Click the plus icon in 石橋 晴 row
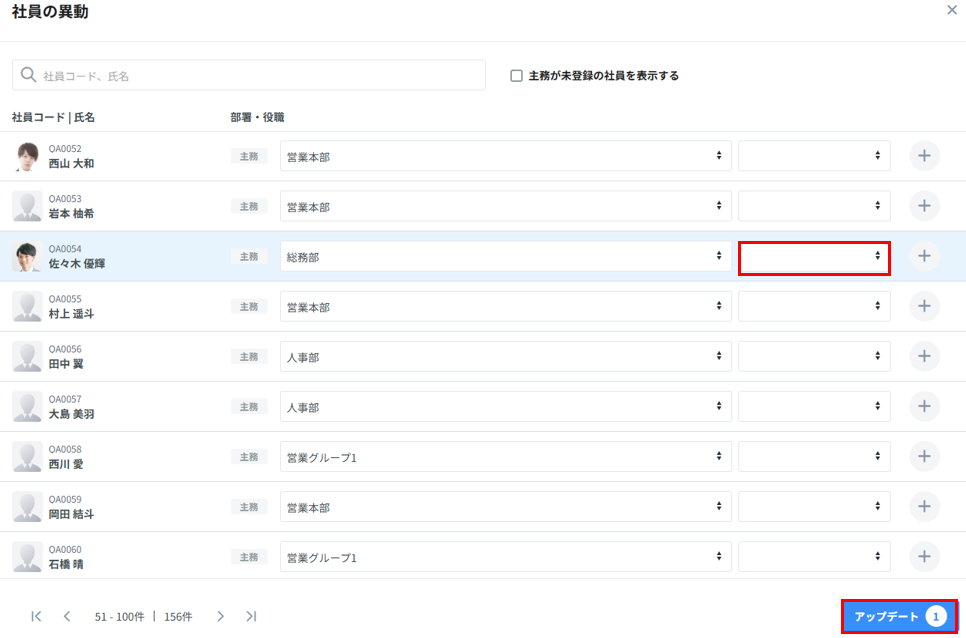The image size is (966, 638). [924, 557]
